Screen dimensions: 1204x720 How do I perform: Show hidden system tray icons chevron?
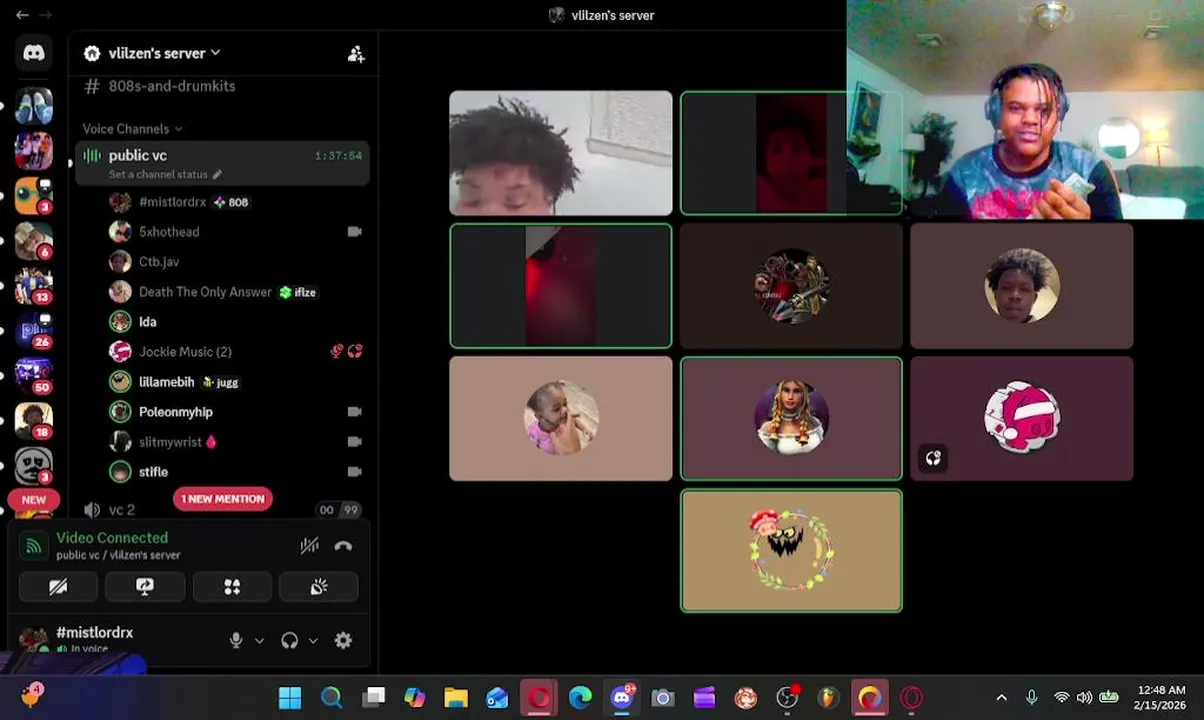pos(1001,697)
